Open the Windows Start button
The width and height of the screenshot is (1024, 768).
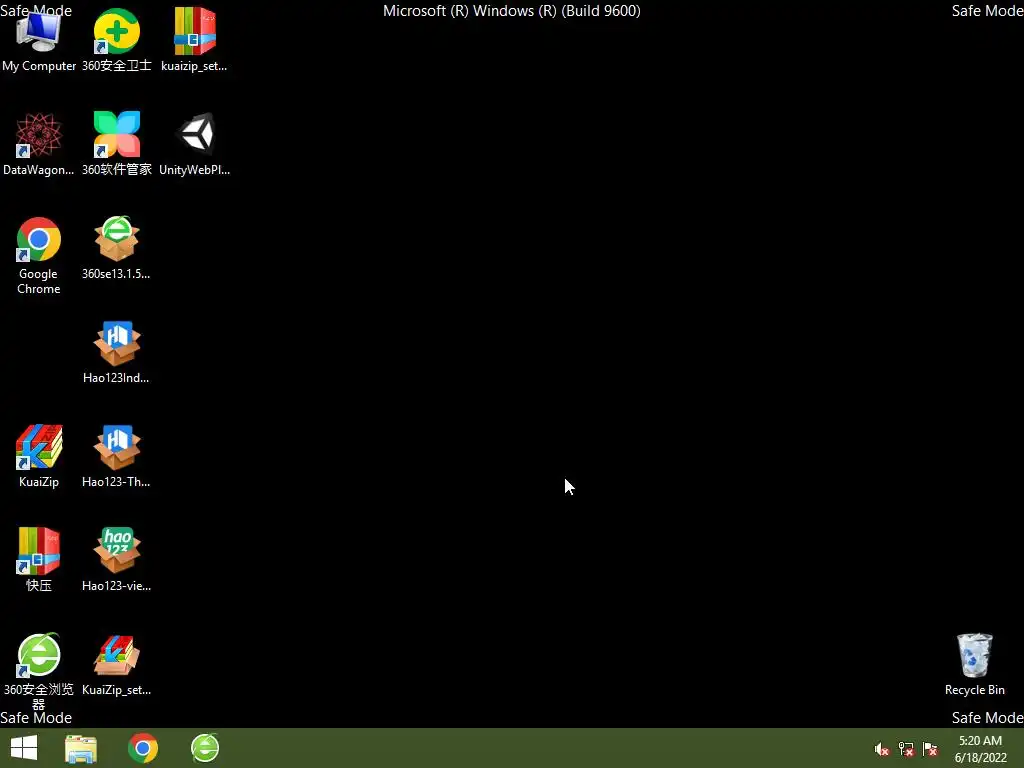click(x=24, y=748)
